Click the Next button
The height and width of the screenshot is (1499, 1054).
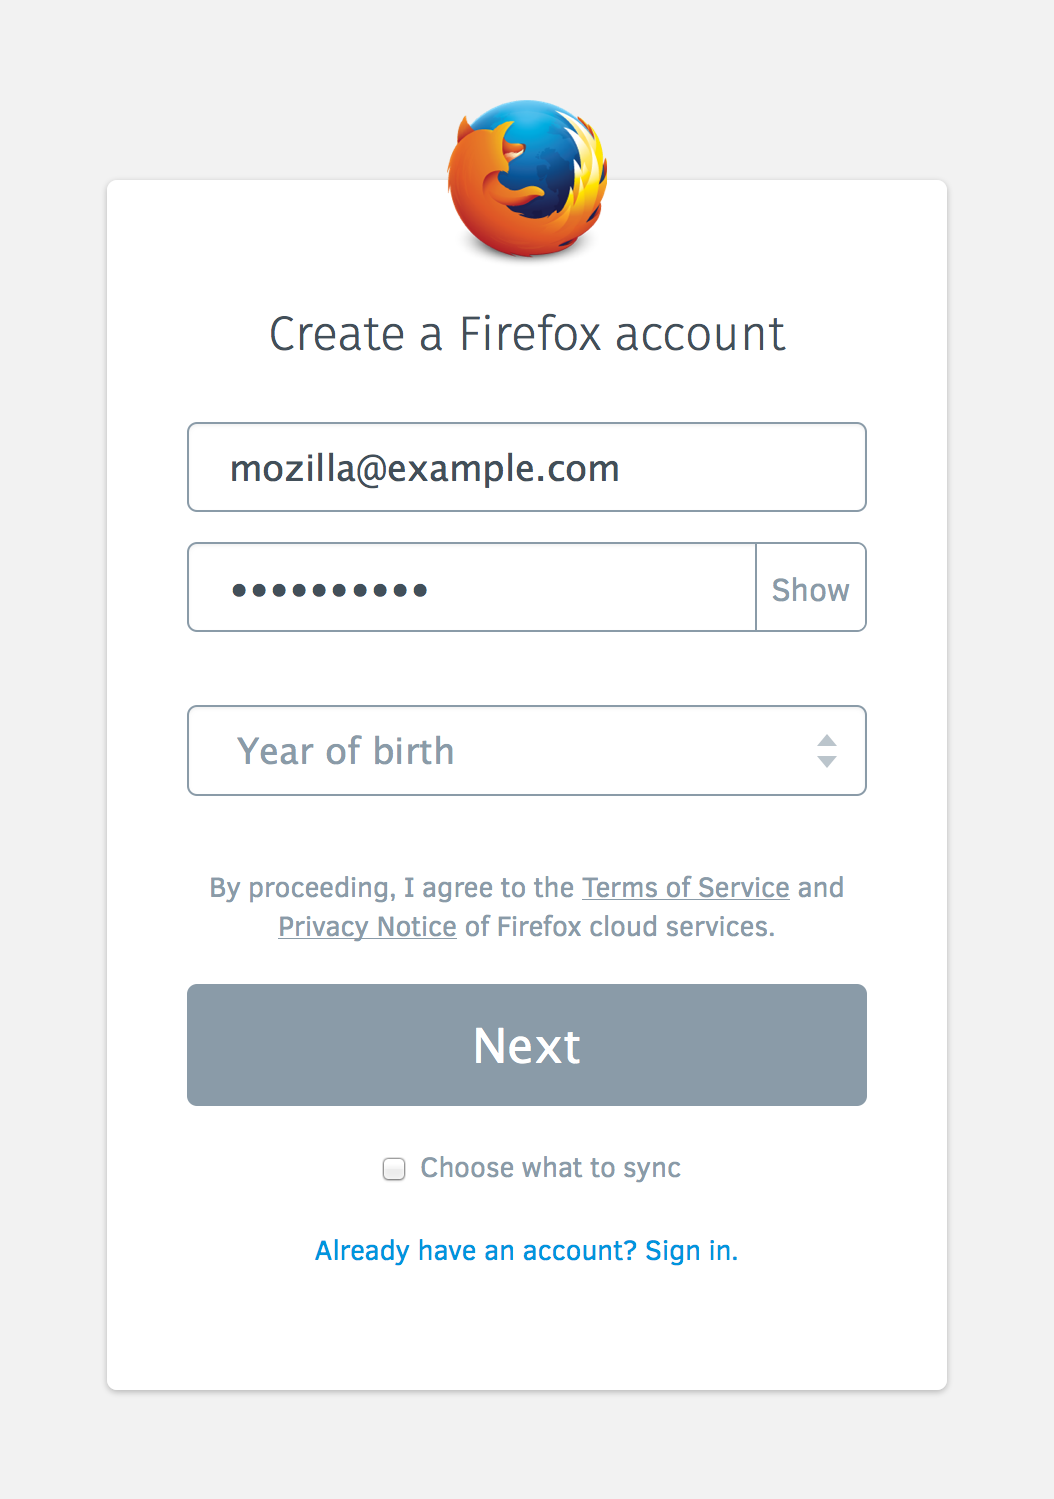pos(527,1045)
